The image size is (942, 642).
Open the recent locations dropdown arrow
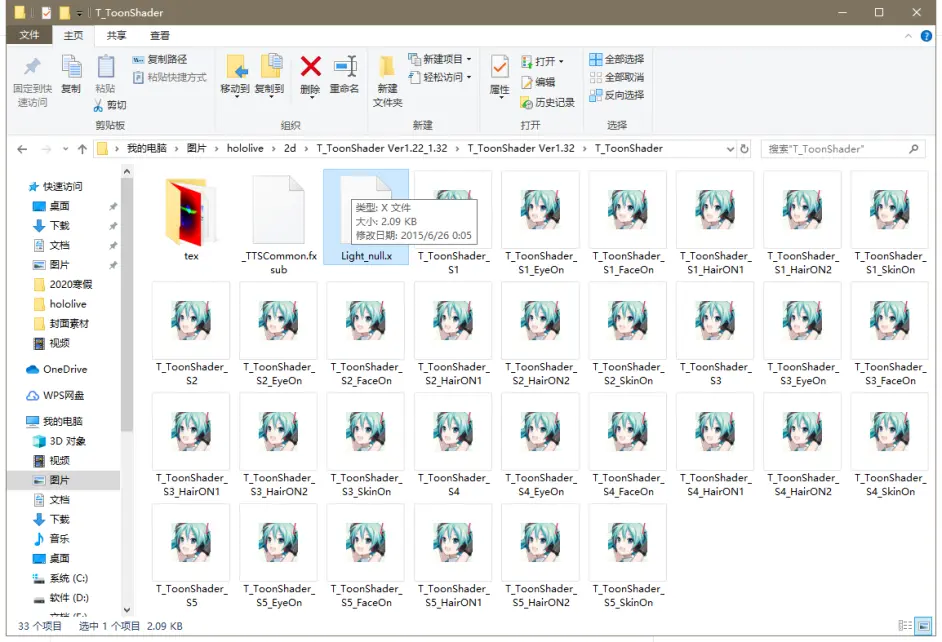[65, 149]
